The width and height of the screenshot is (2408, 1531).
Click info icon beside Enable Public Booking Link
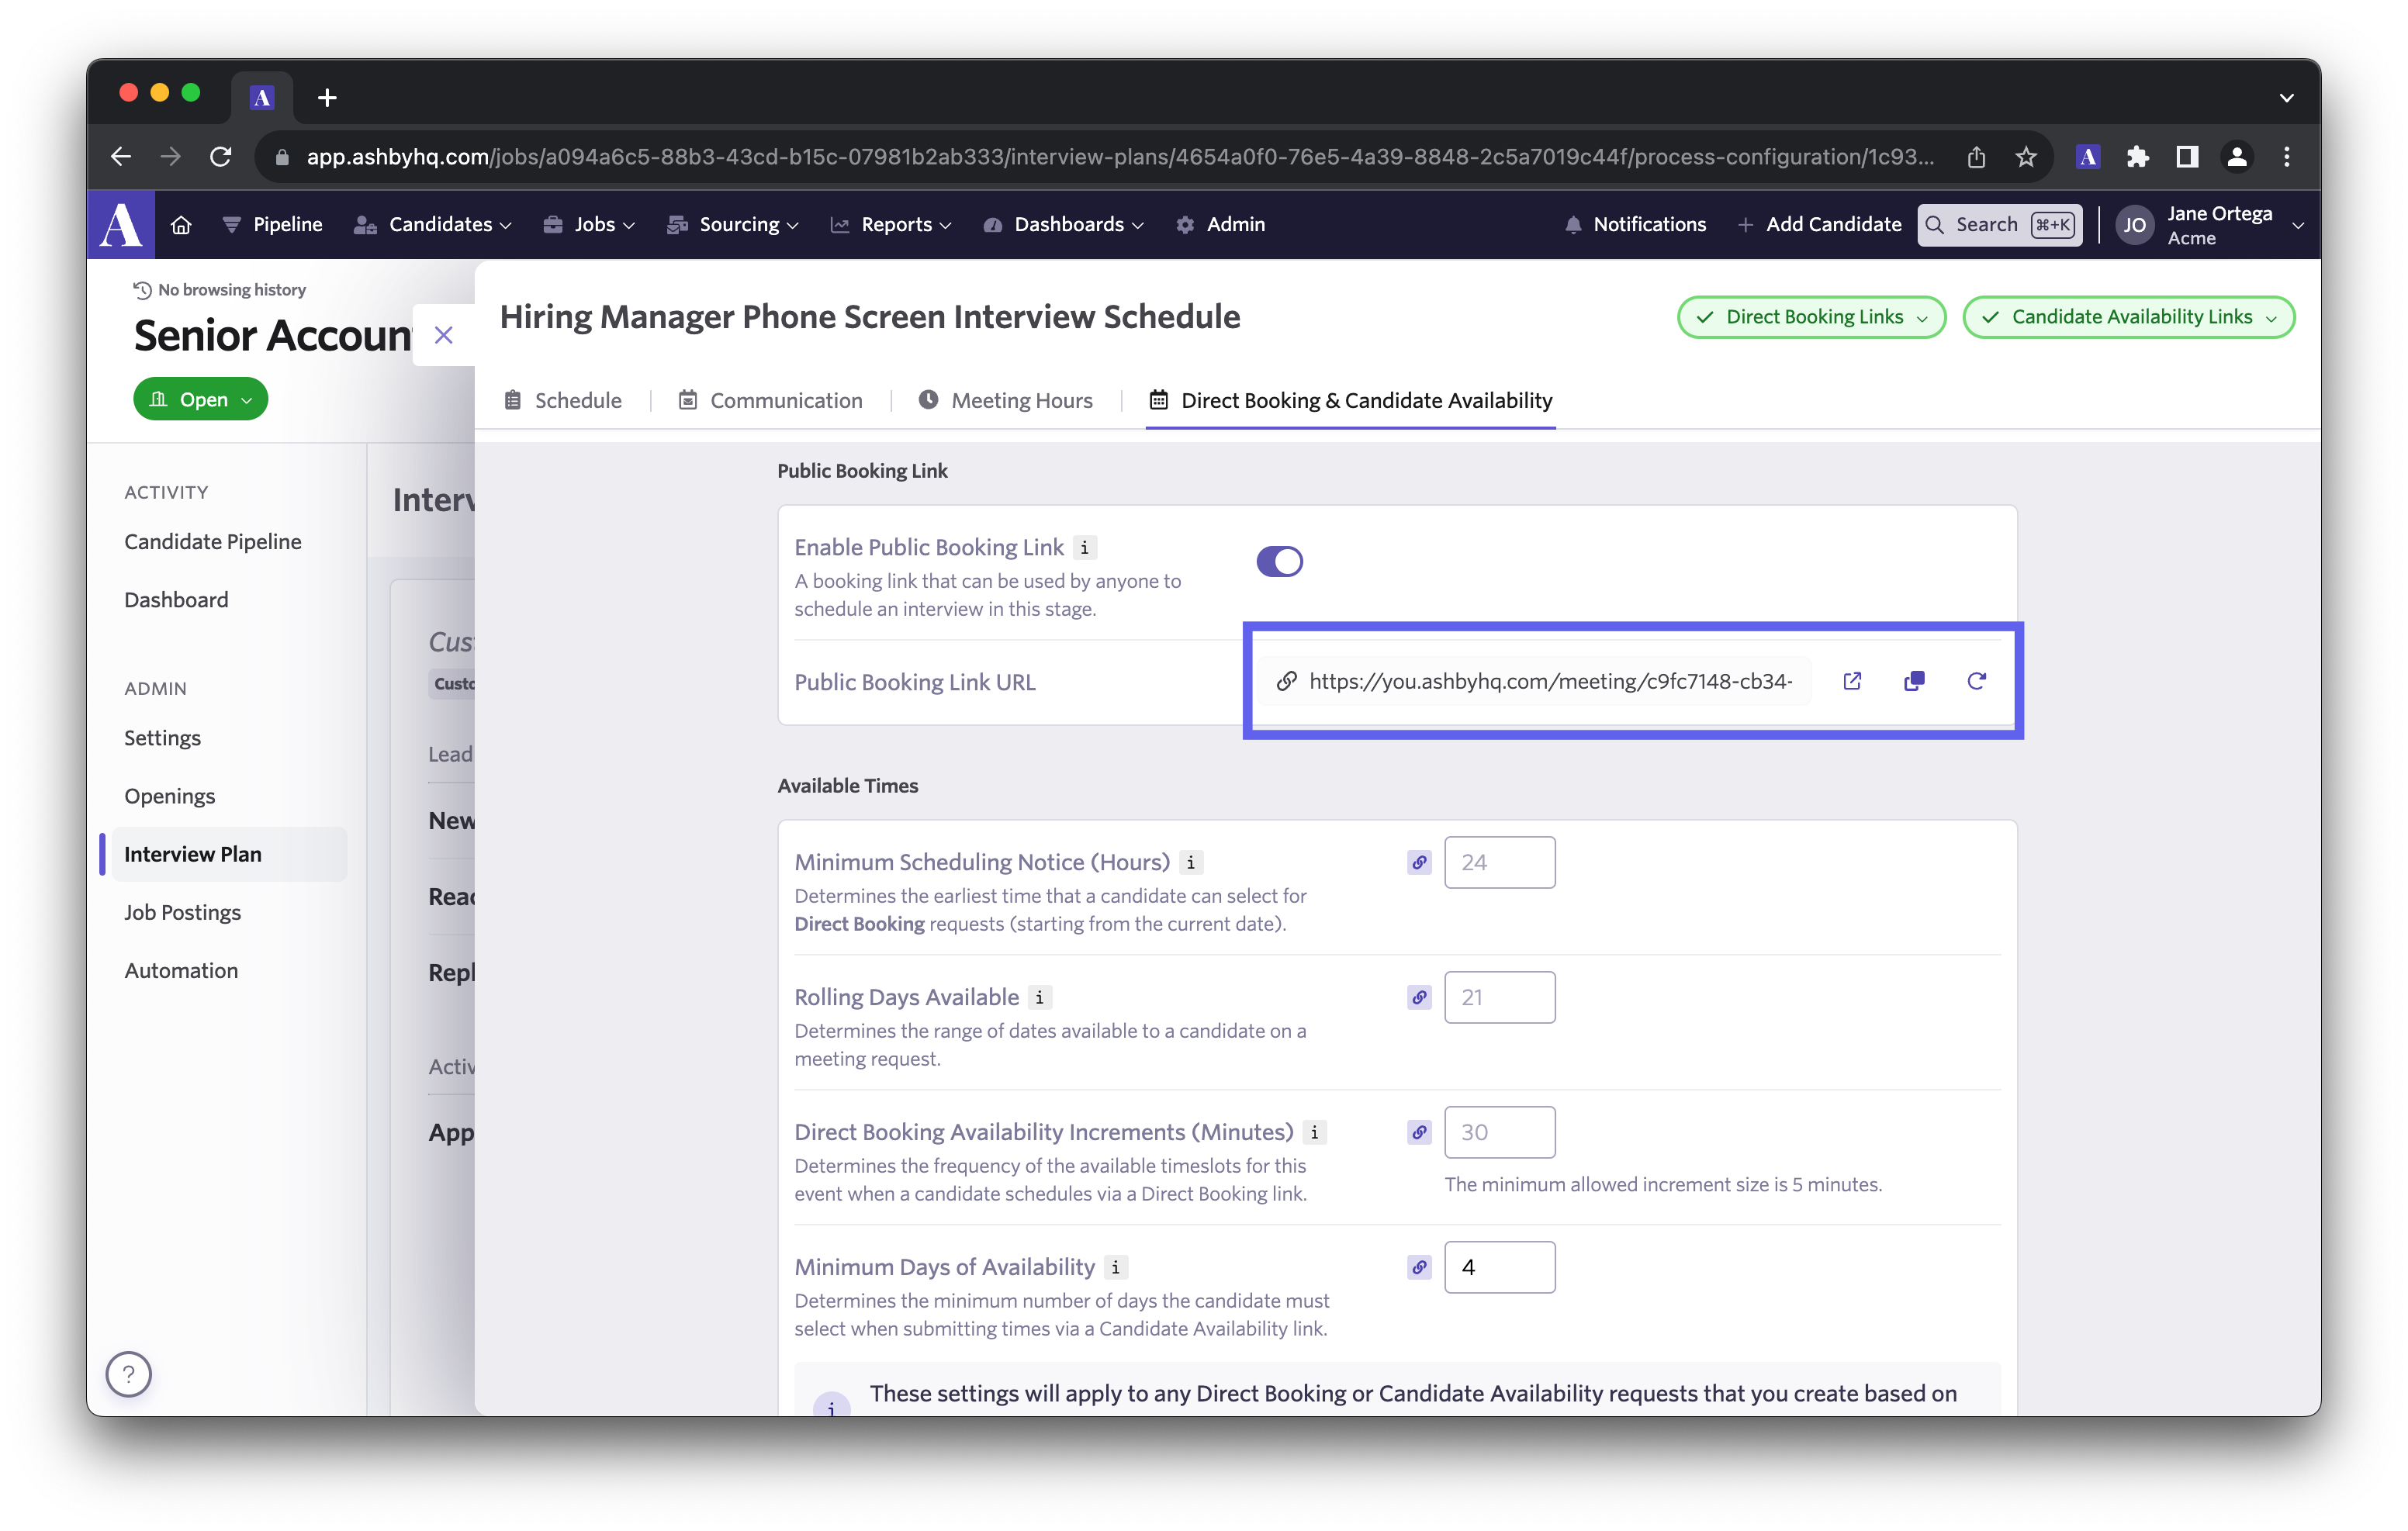click(1085, 547)
